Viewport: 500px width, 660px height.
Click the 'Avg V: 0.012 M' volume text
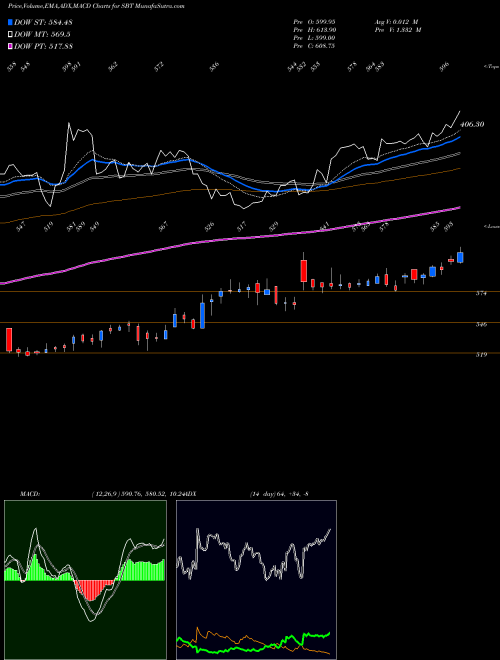pyautogui.click(x=397, y=21)
